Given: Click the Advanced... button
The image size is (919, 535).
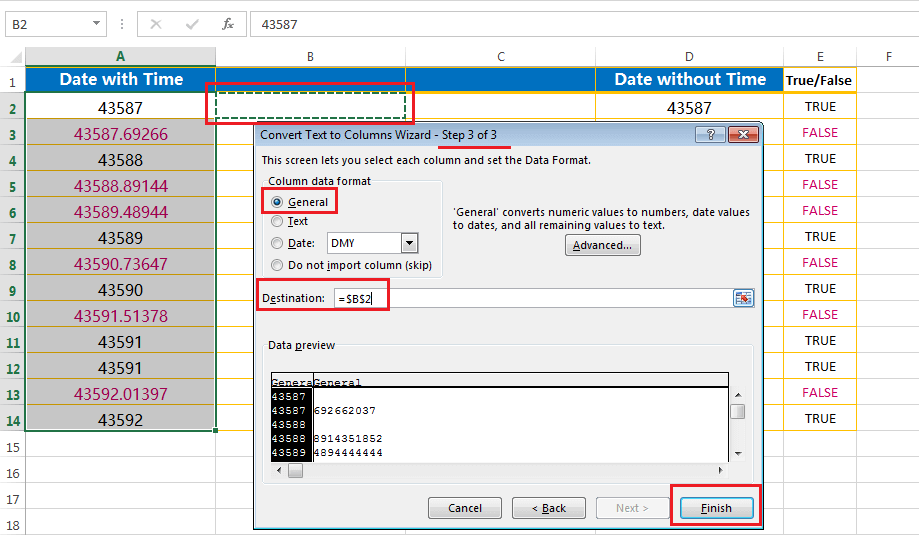Looking at the screenshot, I should 603,245.
